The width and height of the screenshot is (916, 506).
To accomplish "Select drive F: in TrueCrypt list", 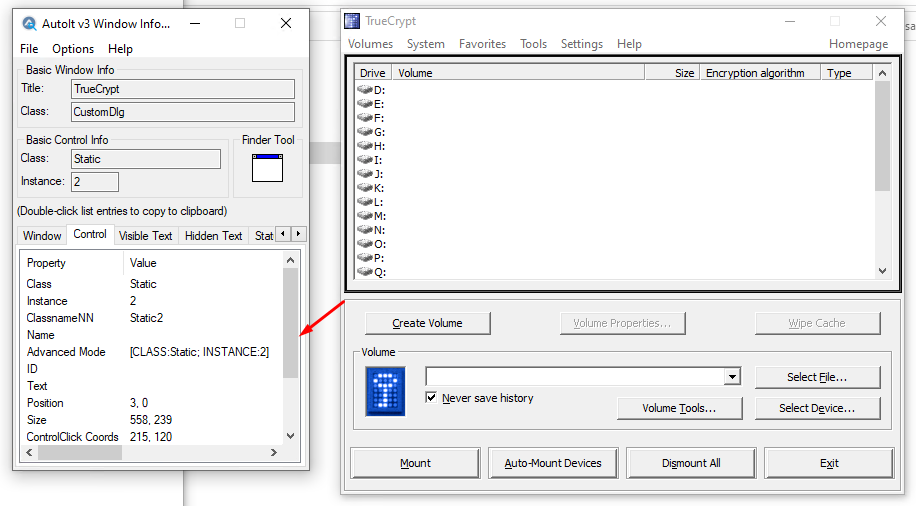I will (x=372, y=118).
